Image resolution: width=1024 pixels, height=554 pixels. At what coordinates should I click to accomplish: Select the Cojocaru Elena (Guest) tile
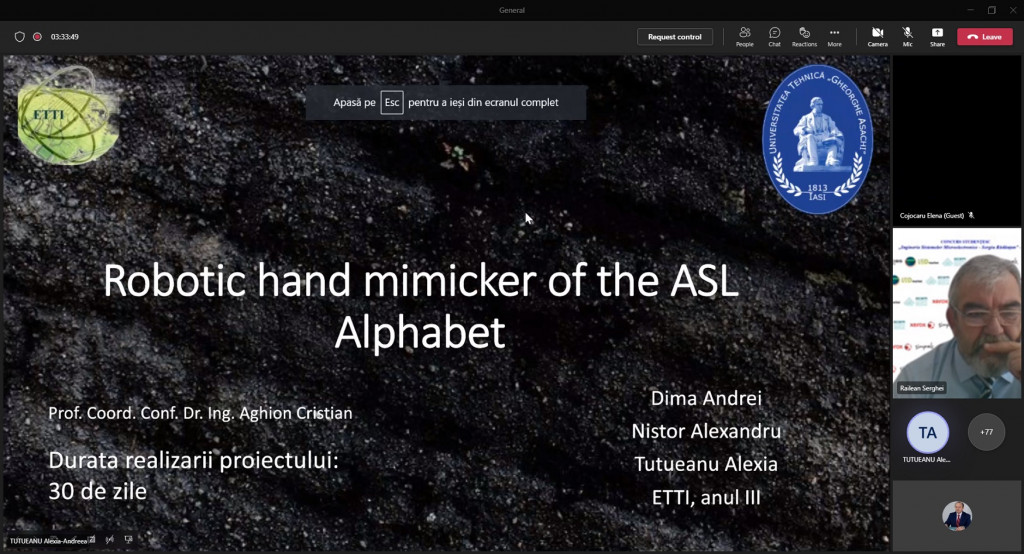pos(957,140)
